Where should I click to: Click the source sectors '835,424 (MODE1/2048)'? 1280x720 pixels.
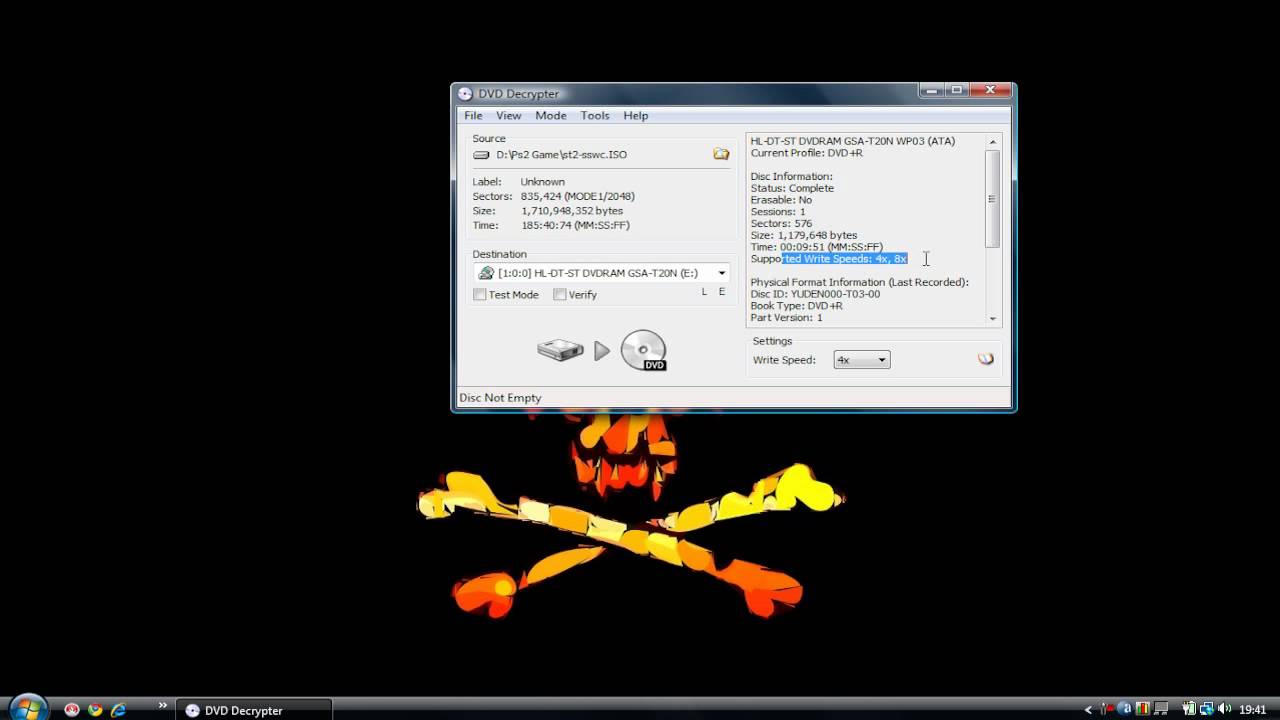coord(577,197)
